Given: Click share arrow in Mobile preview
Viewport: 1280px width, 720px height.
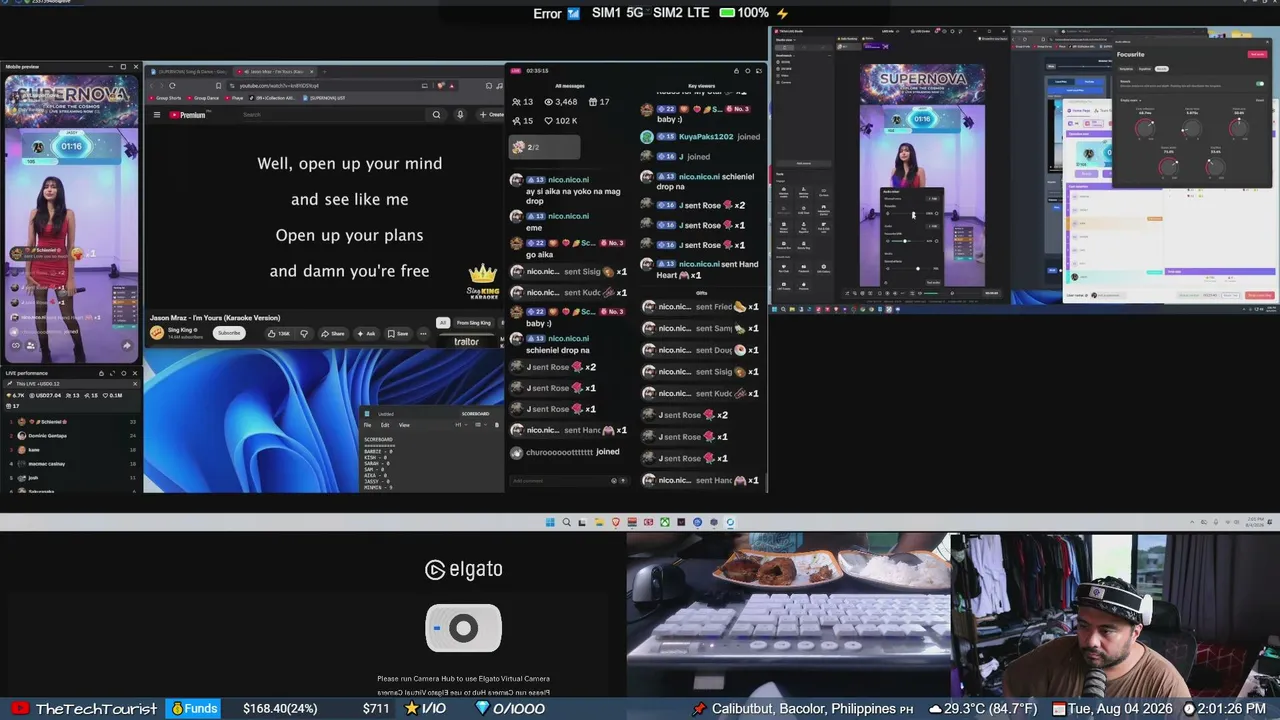Looking at the screenshot, I should tap(127, 346).
